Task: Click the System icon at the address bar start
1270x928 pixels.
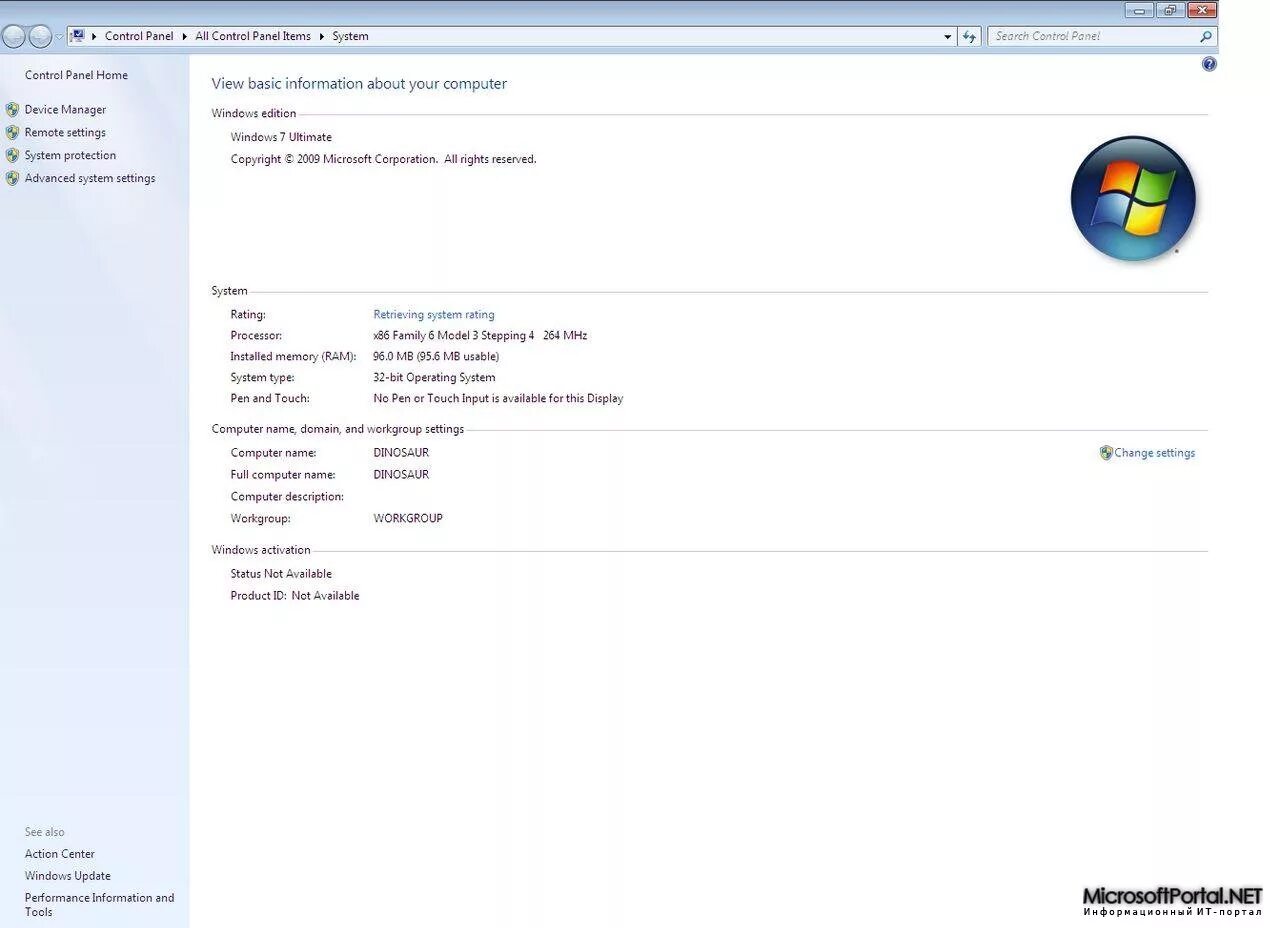Action: coord(77,36)
